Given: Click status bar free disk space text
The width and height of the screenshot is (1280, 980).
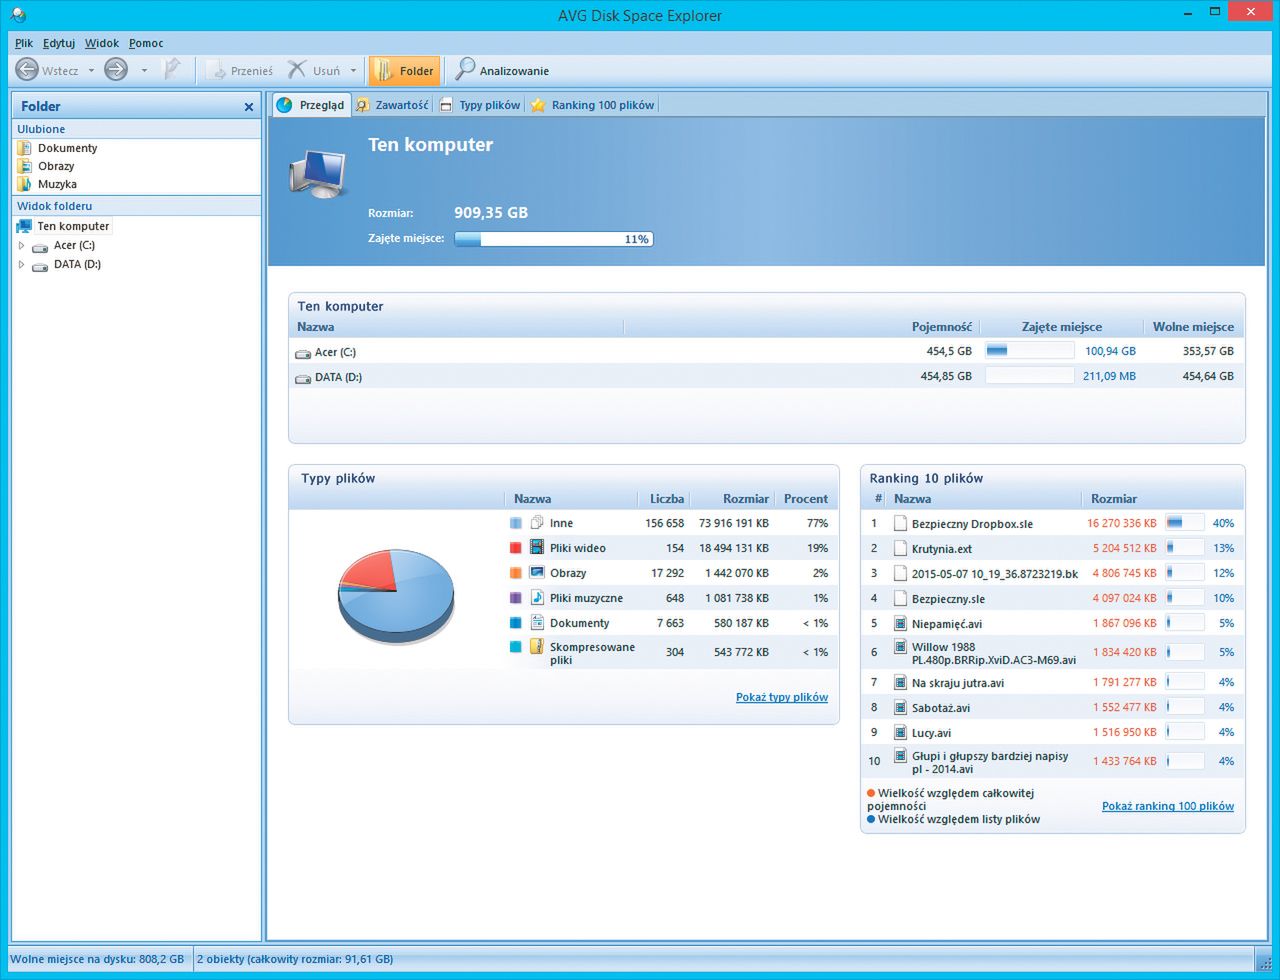Looking at the screenshot, I should (97, 959).
